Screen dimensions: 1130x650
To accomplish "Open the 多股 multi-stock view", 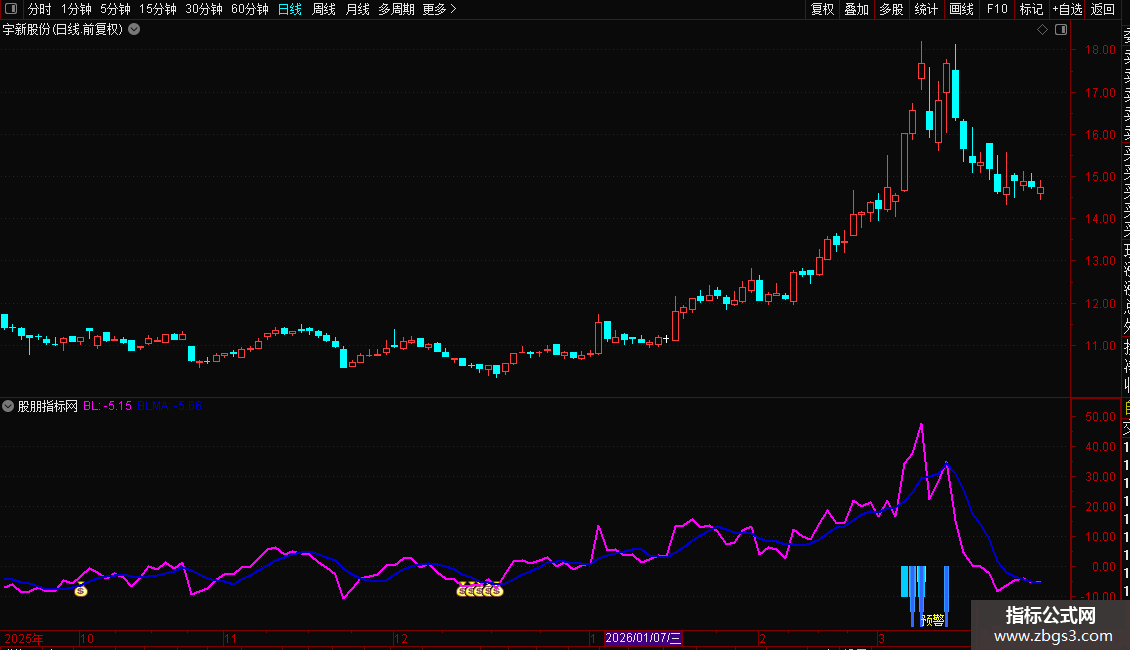I will click(891, 9).
